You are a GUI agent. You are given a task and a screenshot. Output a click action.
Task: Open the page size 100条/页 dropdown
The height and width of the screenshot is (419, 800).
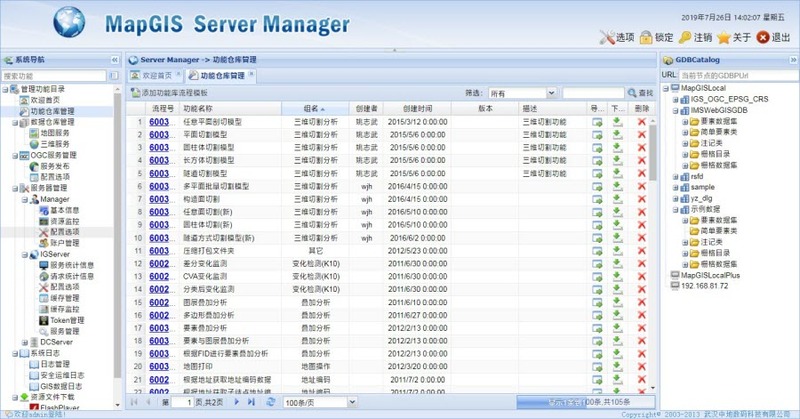[x=327, y=402]
